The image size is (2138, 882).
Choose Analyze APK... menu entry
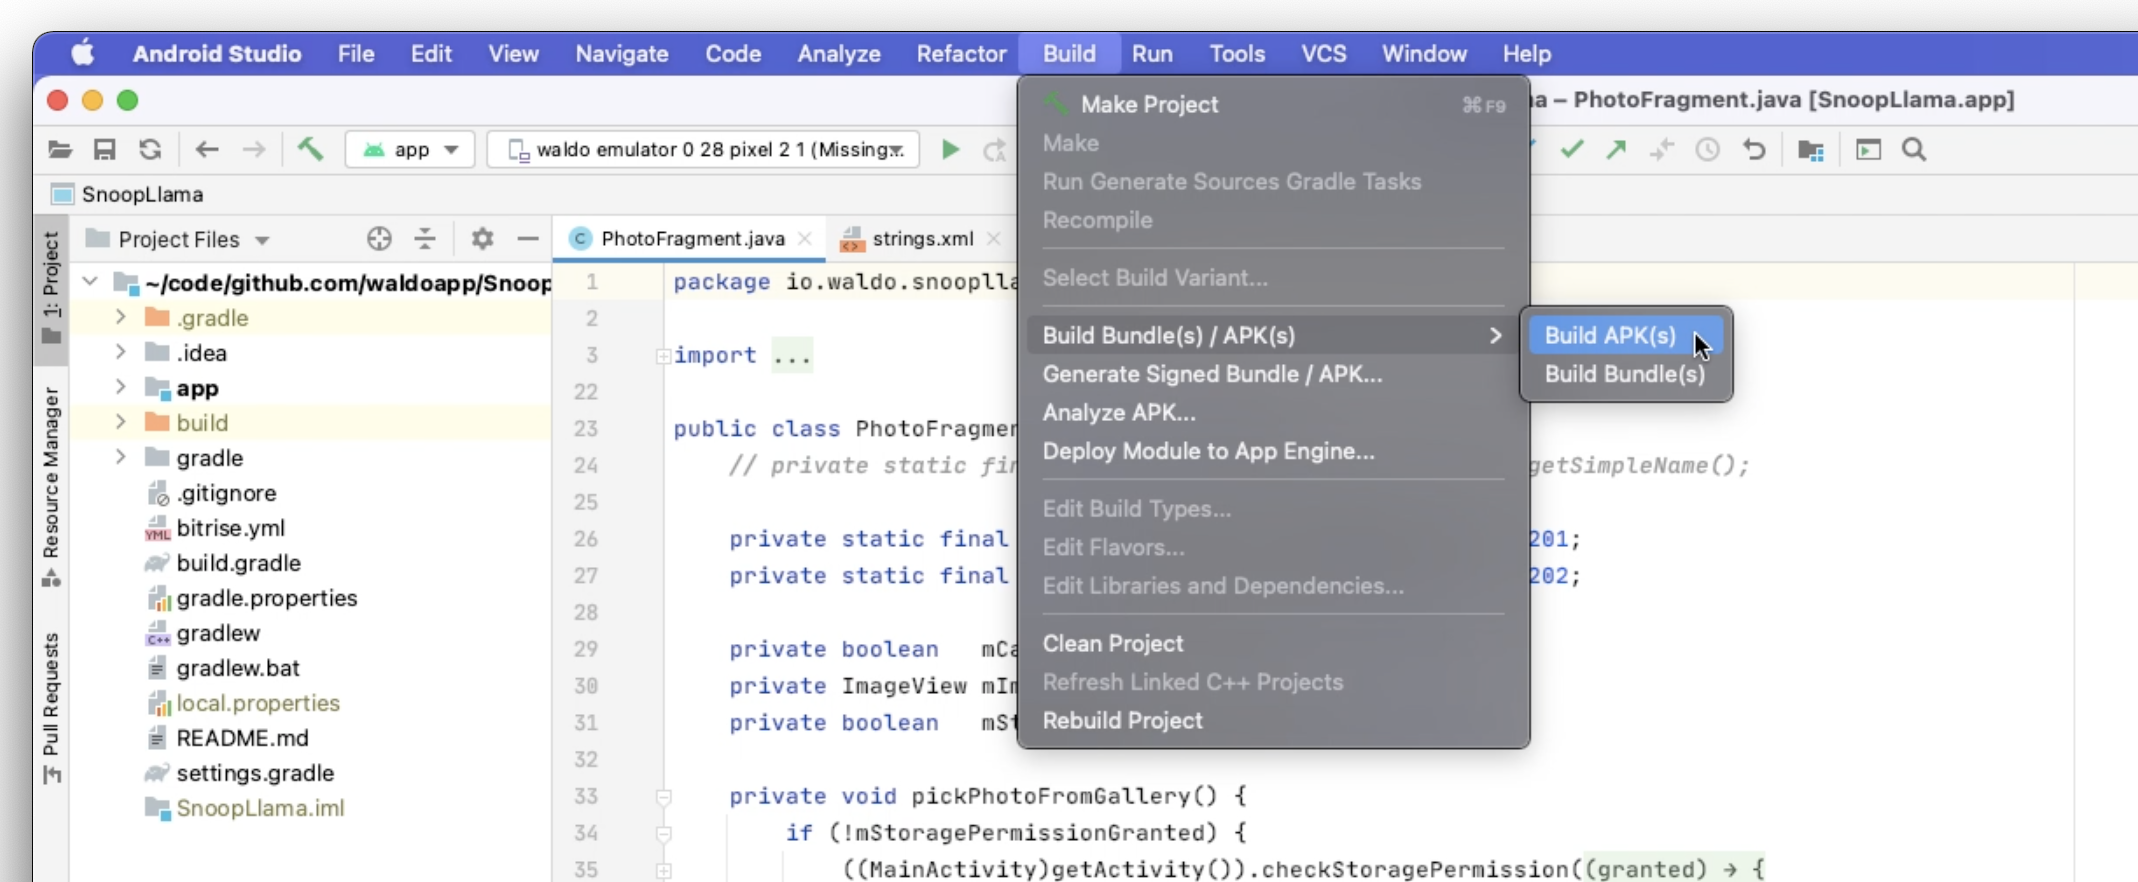[x=1273, y=412]
